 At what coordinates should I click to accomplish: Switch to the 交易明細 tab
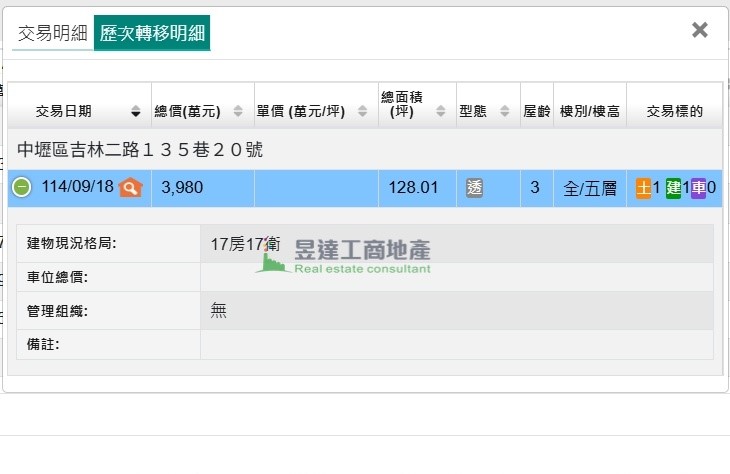(x=53, y=33)
